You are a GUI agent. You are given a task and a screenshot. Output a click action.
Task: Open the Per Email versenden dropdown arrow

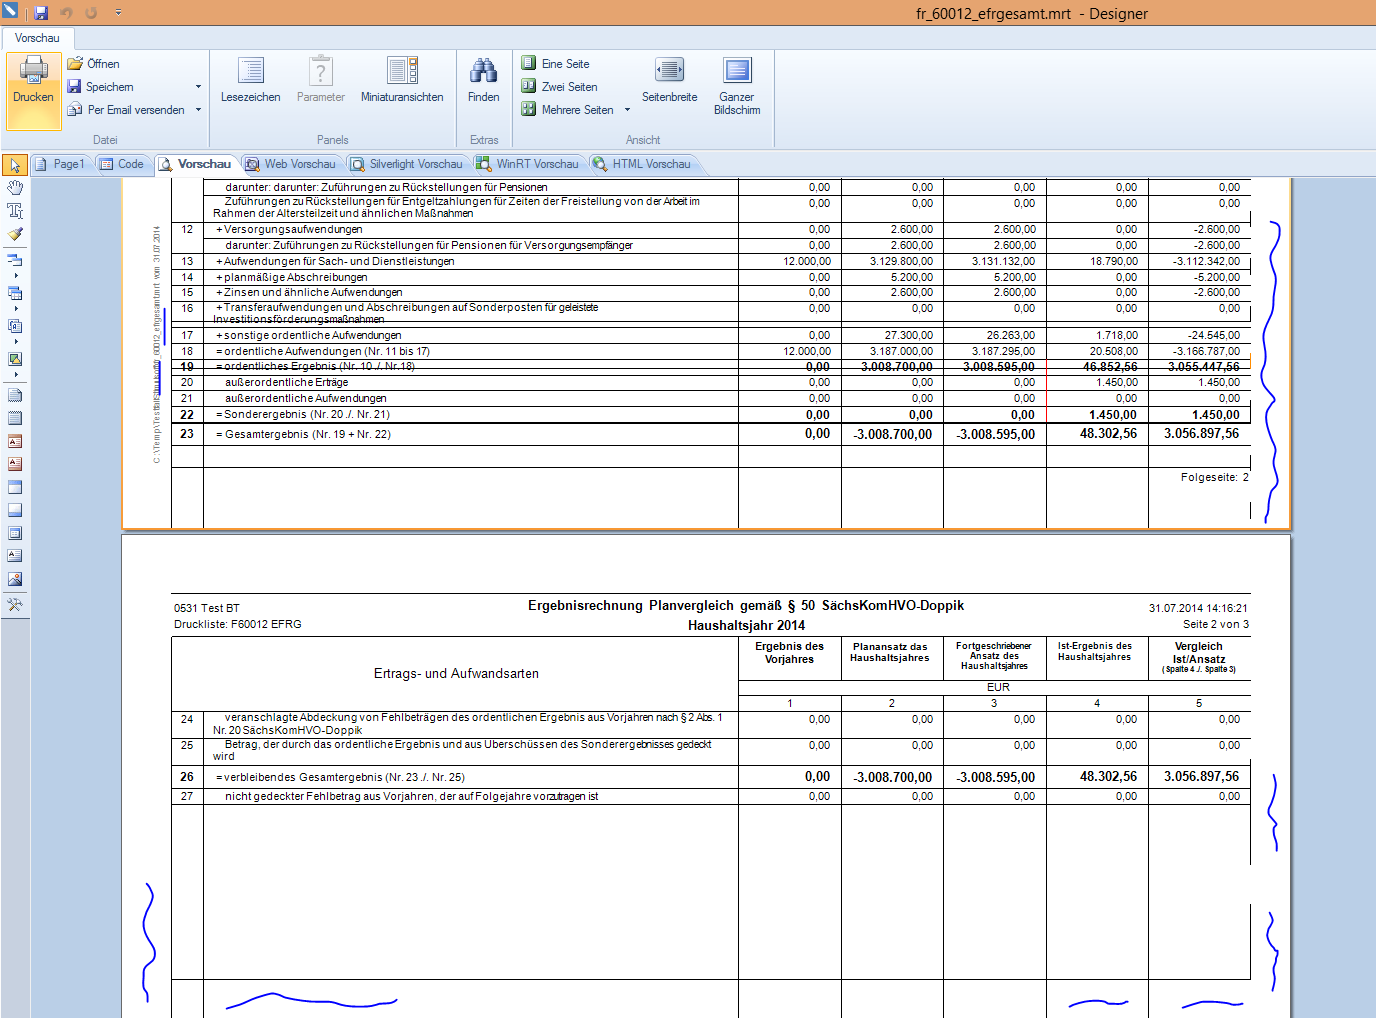pyautogui.click(x=198, y=110)
